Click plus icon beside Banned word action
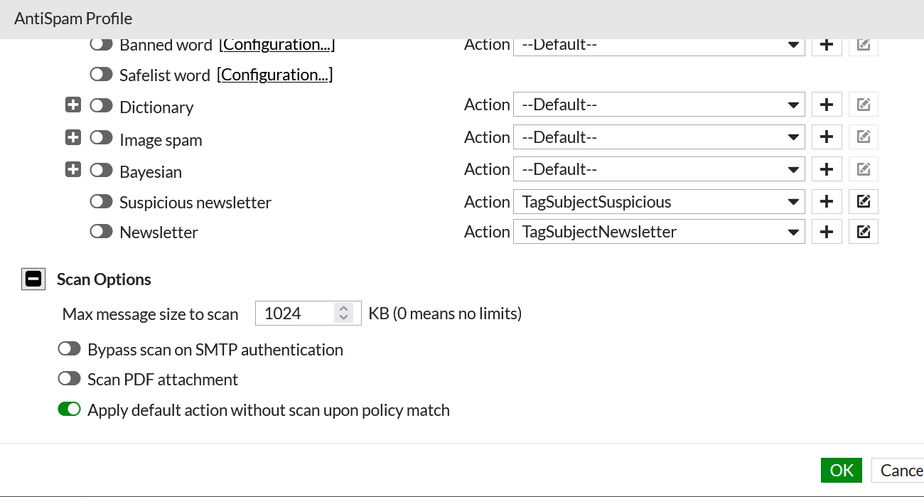Image resolution: width=924 pixels, height=497 pixels. click(x=826, y=45)
